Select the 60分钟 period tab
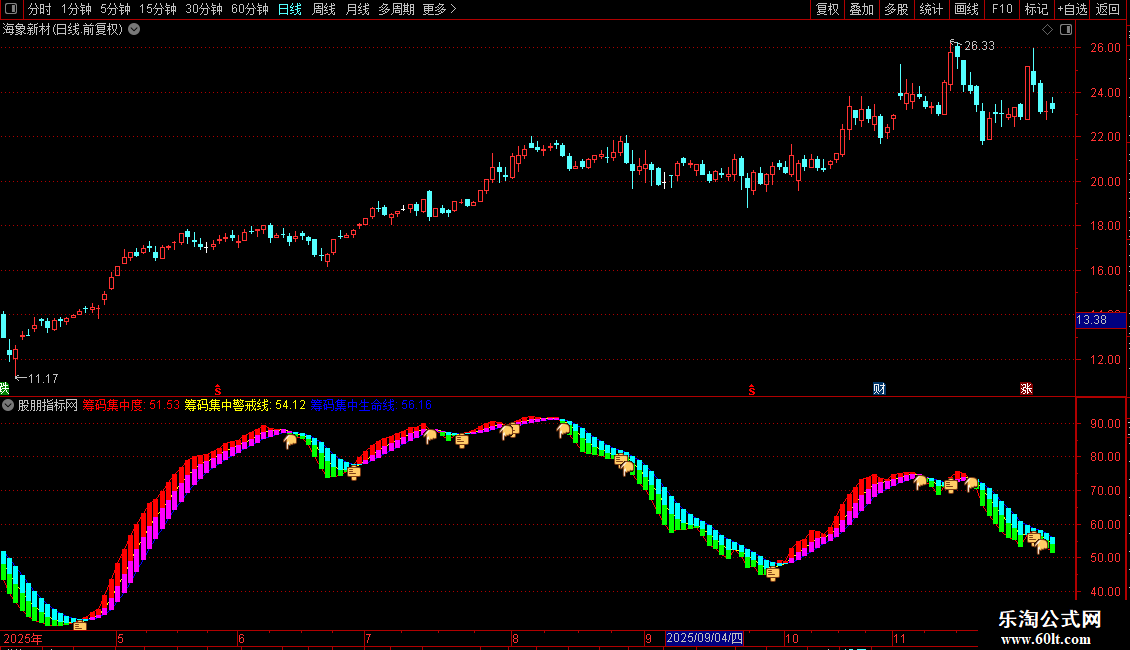The height and width of the screenshot is (650, 1130). pos(250,9)
